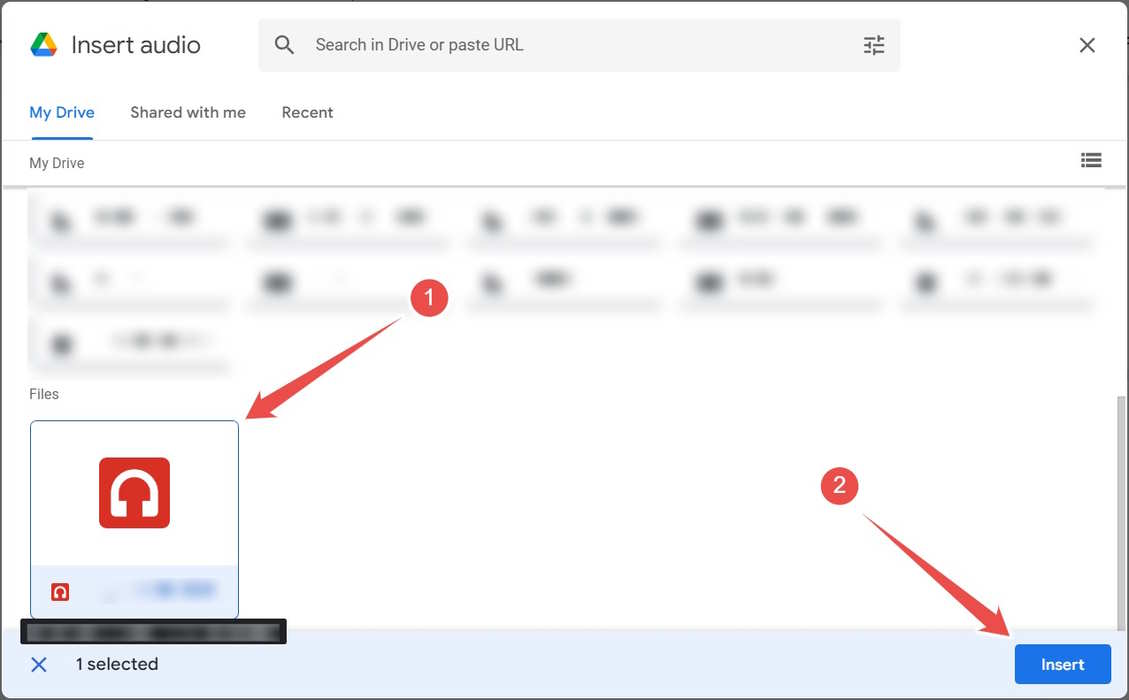Viewport: 1129px width, 700px height.
Task: Click the small headphone icon beside the file name
Action: [x=59, y=590]
